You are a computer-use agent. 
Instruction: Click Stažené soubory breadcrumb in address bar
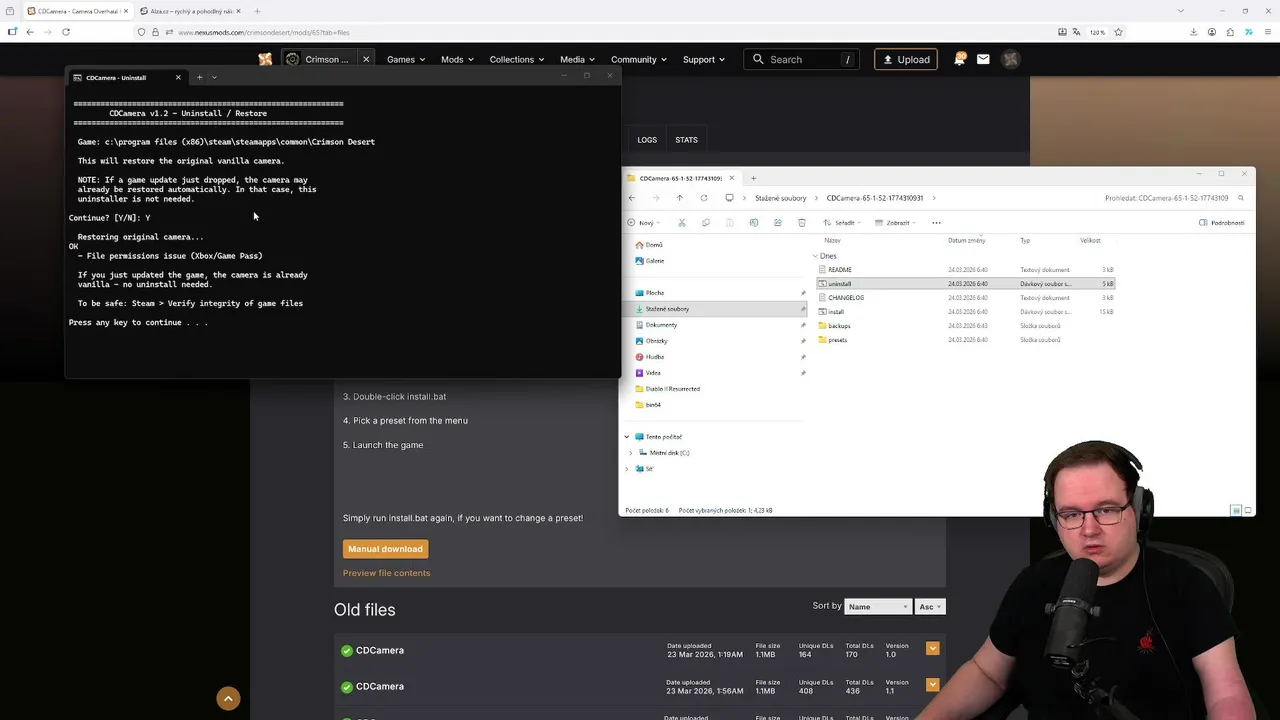coord(780,198)
